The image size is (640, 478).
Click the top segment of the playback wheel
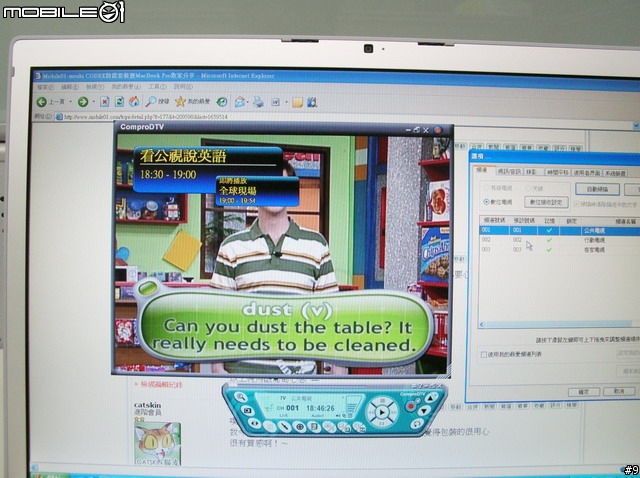pyautogui.click(x=382, y=401)
